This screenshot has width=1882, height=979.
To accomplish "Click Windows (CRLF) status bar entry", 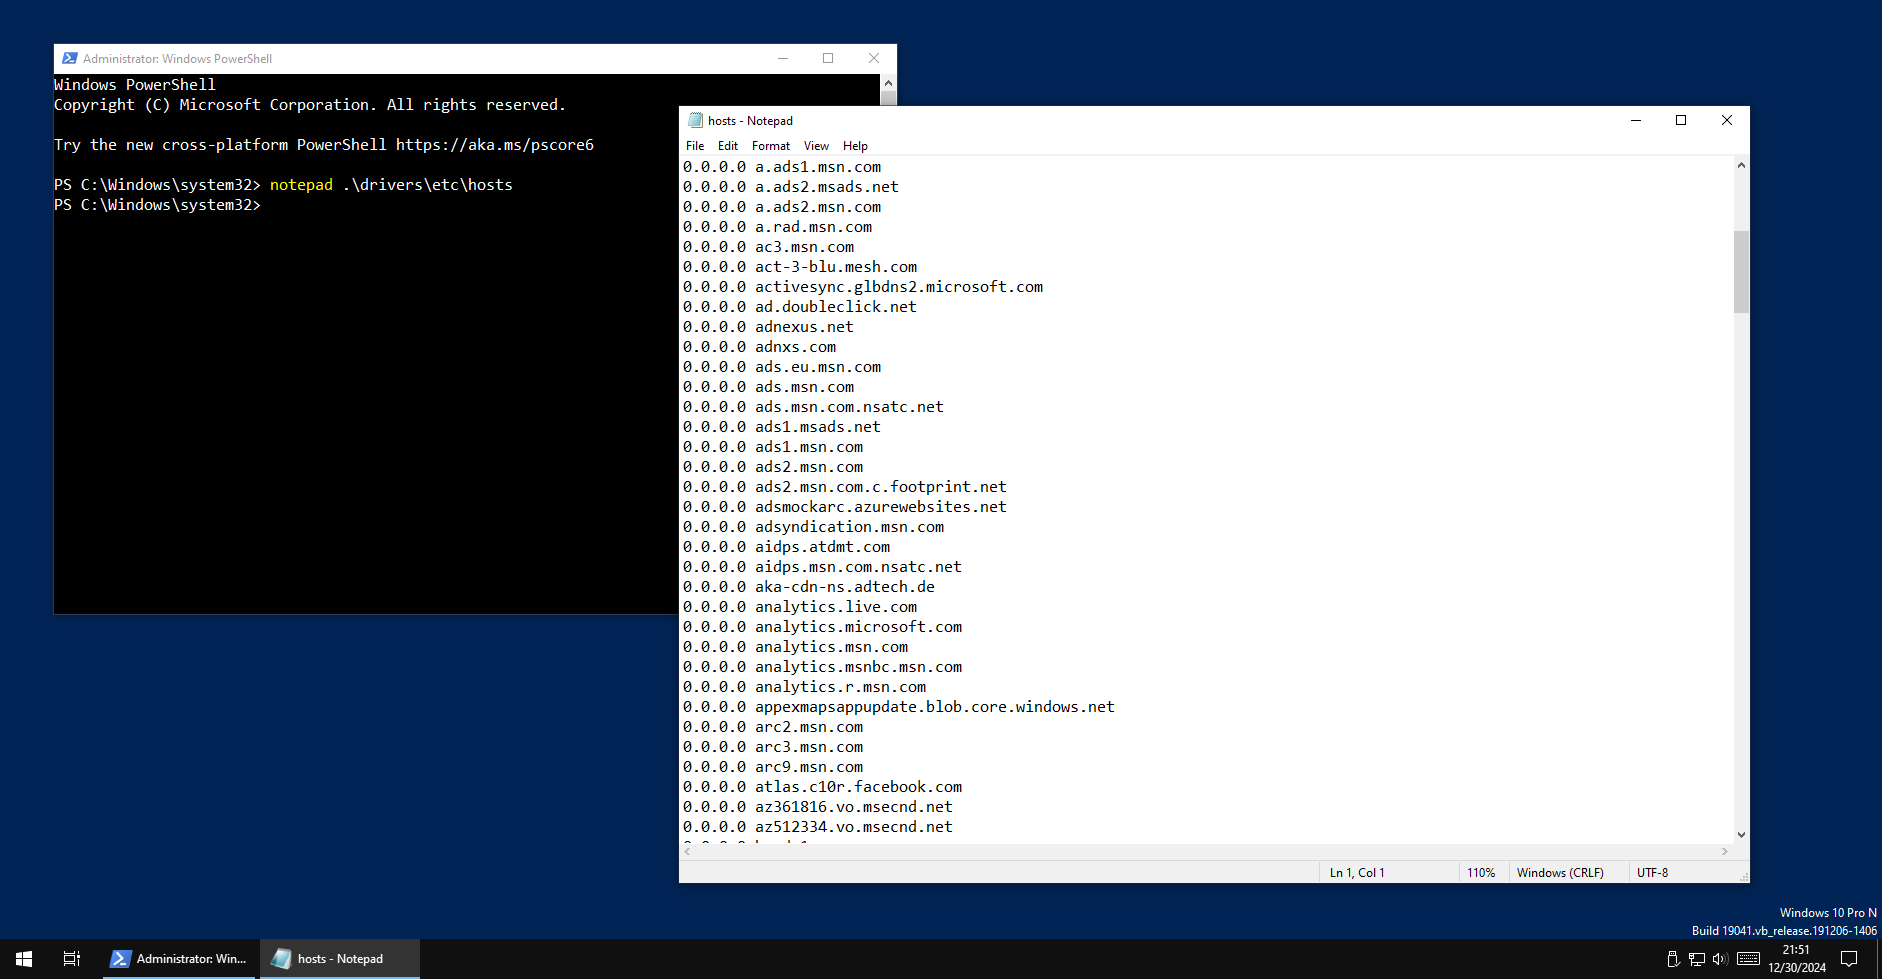I will (1560, 873).
